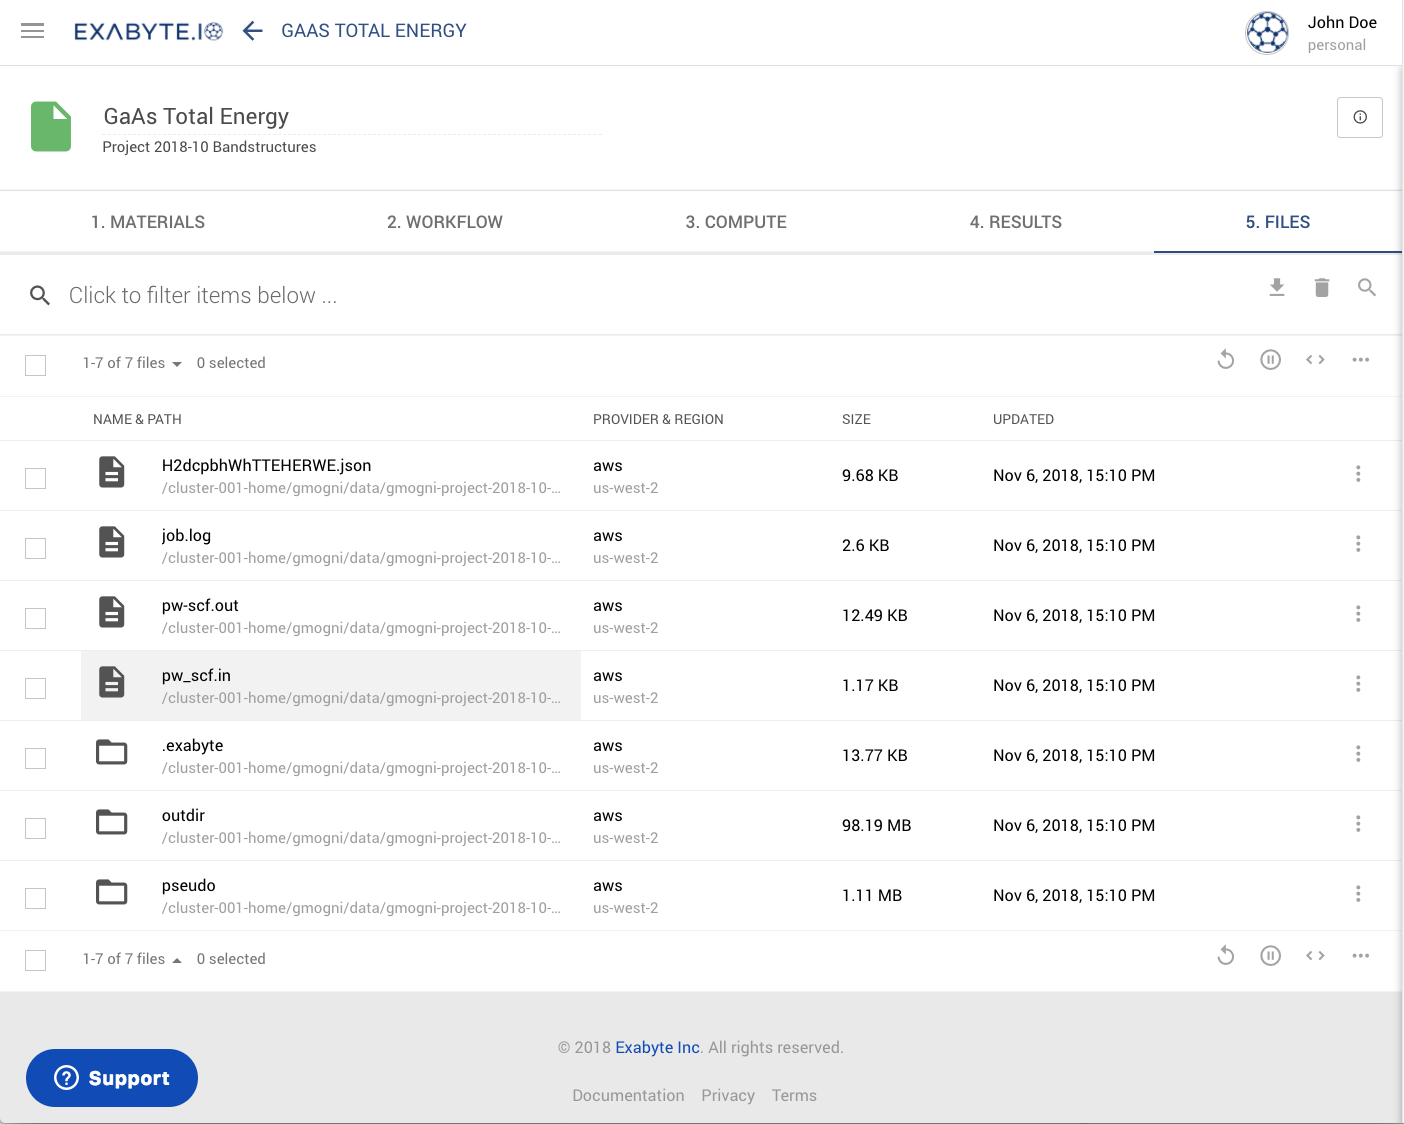This screenshot has height=1124, width=1404.
Task: Open the info panel with the circled-i button
Action: click(1359, 117)
